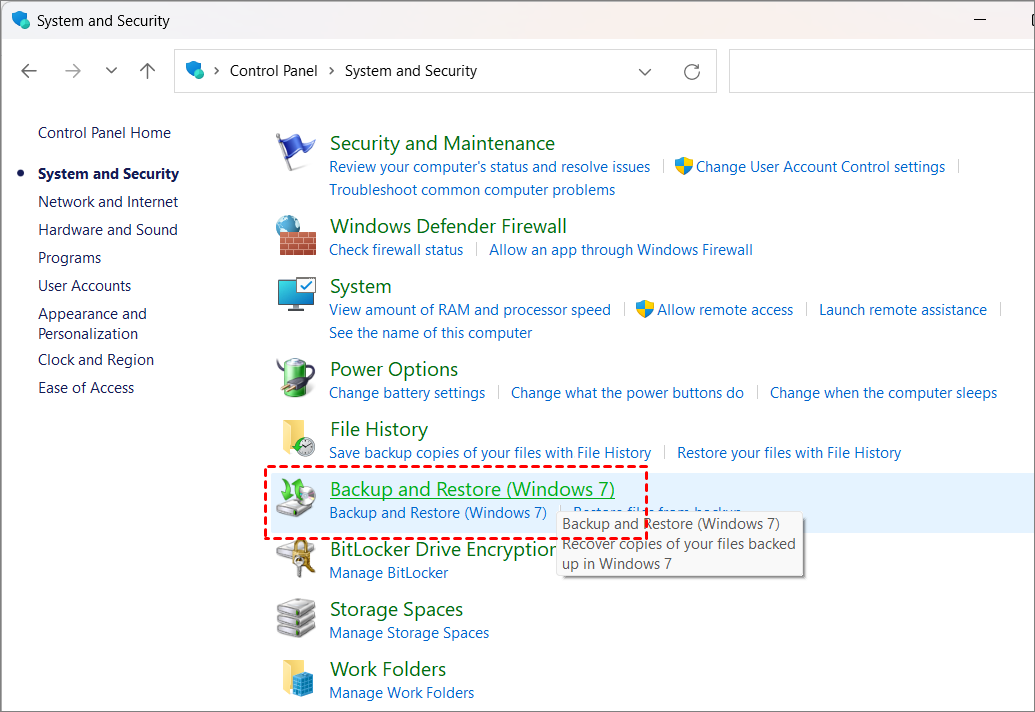
Task: Click the Storage Spaces stacked drives icon
Action: click(x=296, y=620)
